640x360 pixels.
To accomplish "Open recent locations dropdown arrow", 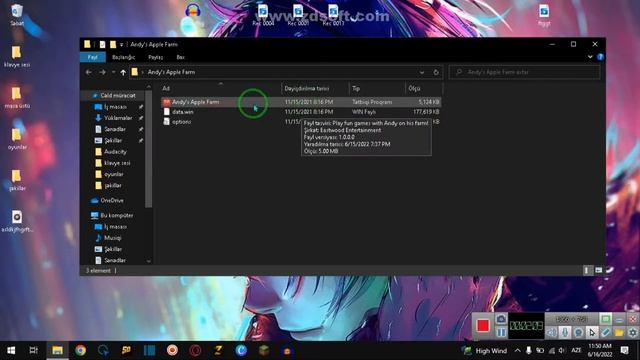I will tap(113, 72).
